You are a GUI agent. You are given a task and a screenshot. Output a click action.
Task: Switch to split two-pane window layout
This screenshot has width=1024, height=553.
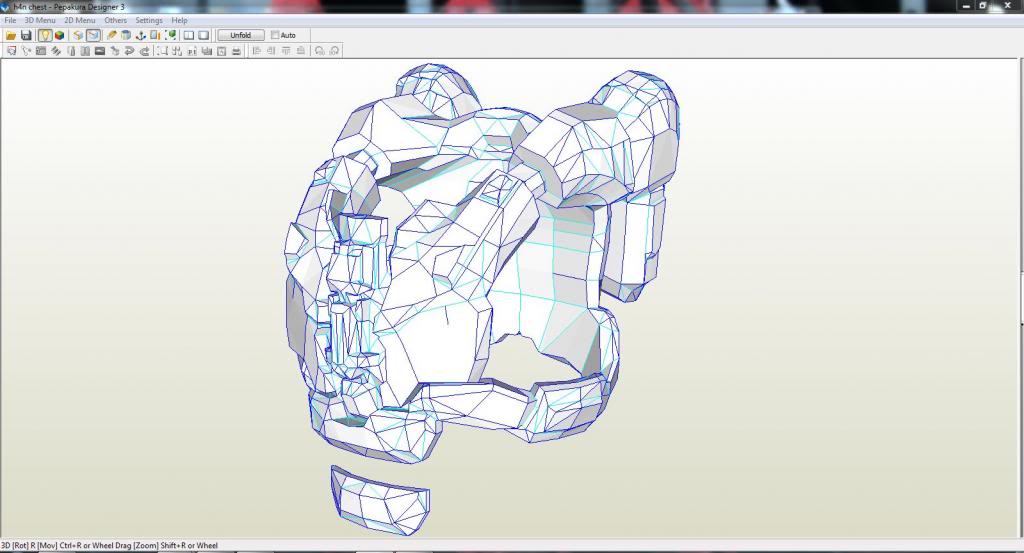189,35
